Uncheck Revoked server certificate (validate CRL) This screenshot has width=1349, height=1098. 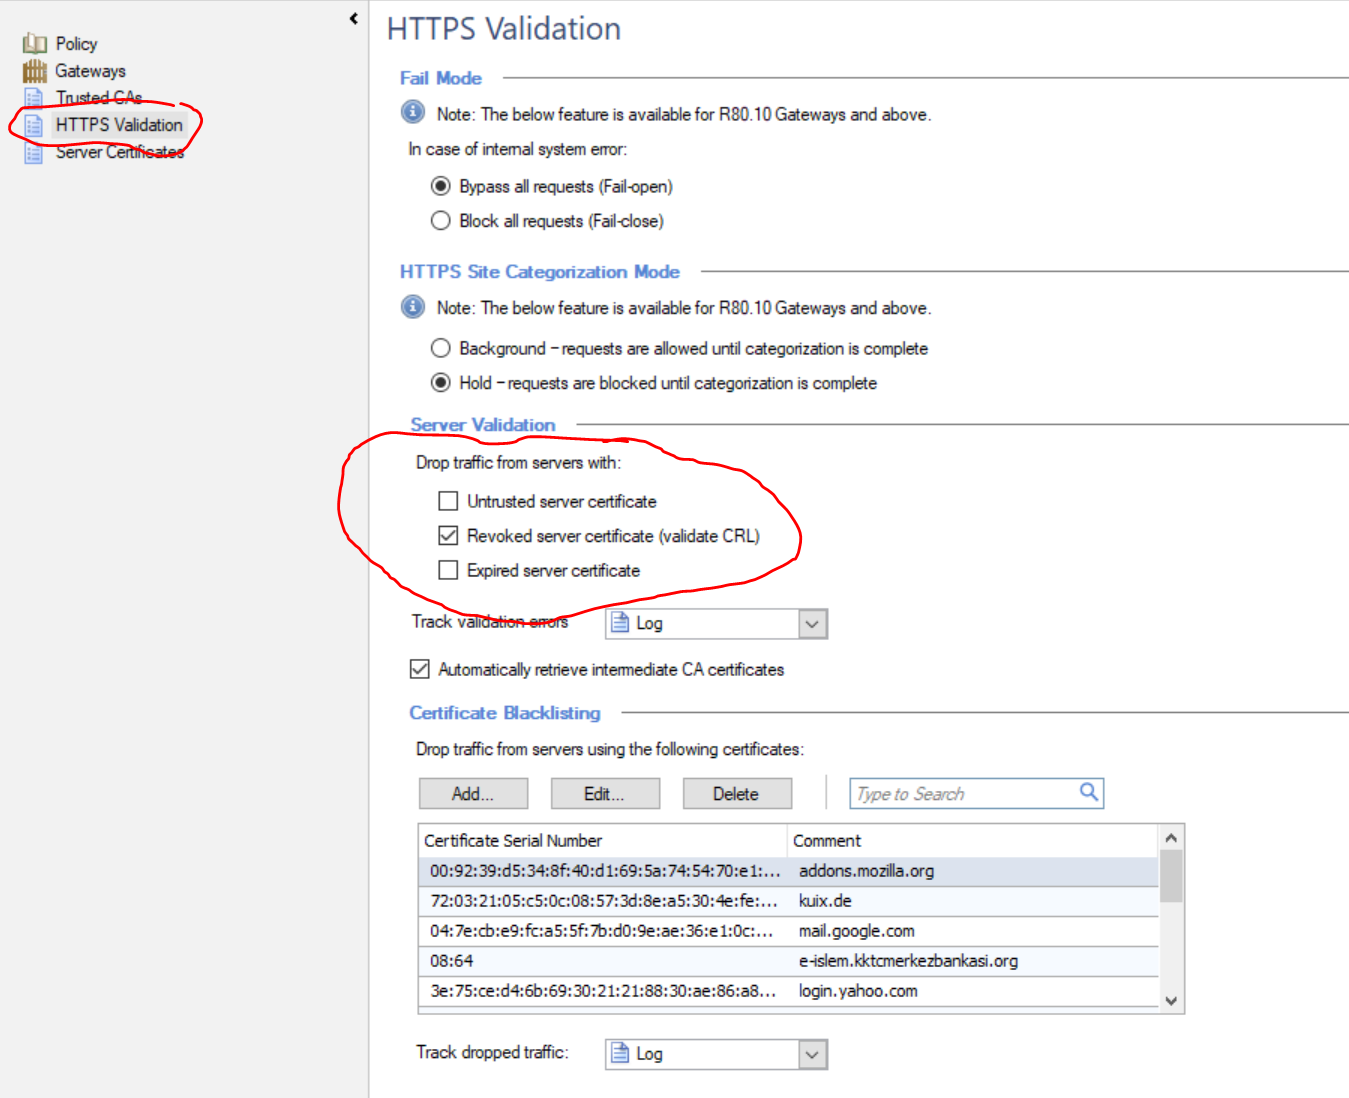(447, 535)
